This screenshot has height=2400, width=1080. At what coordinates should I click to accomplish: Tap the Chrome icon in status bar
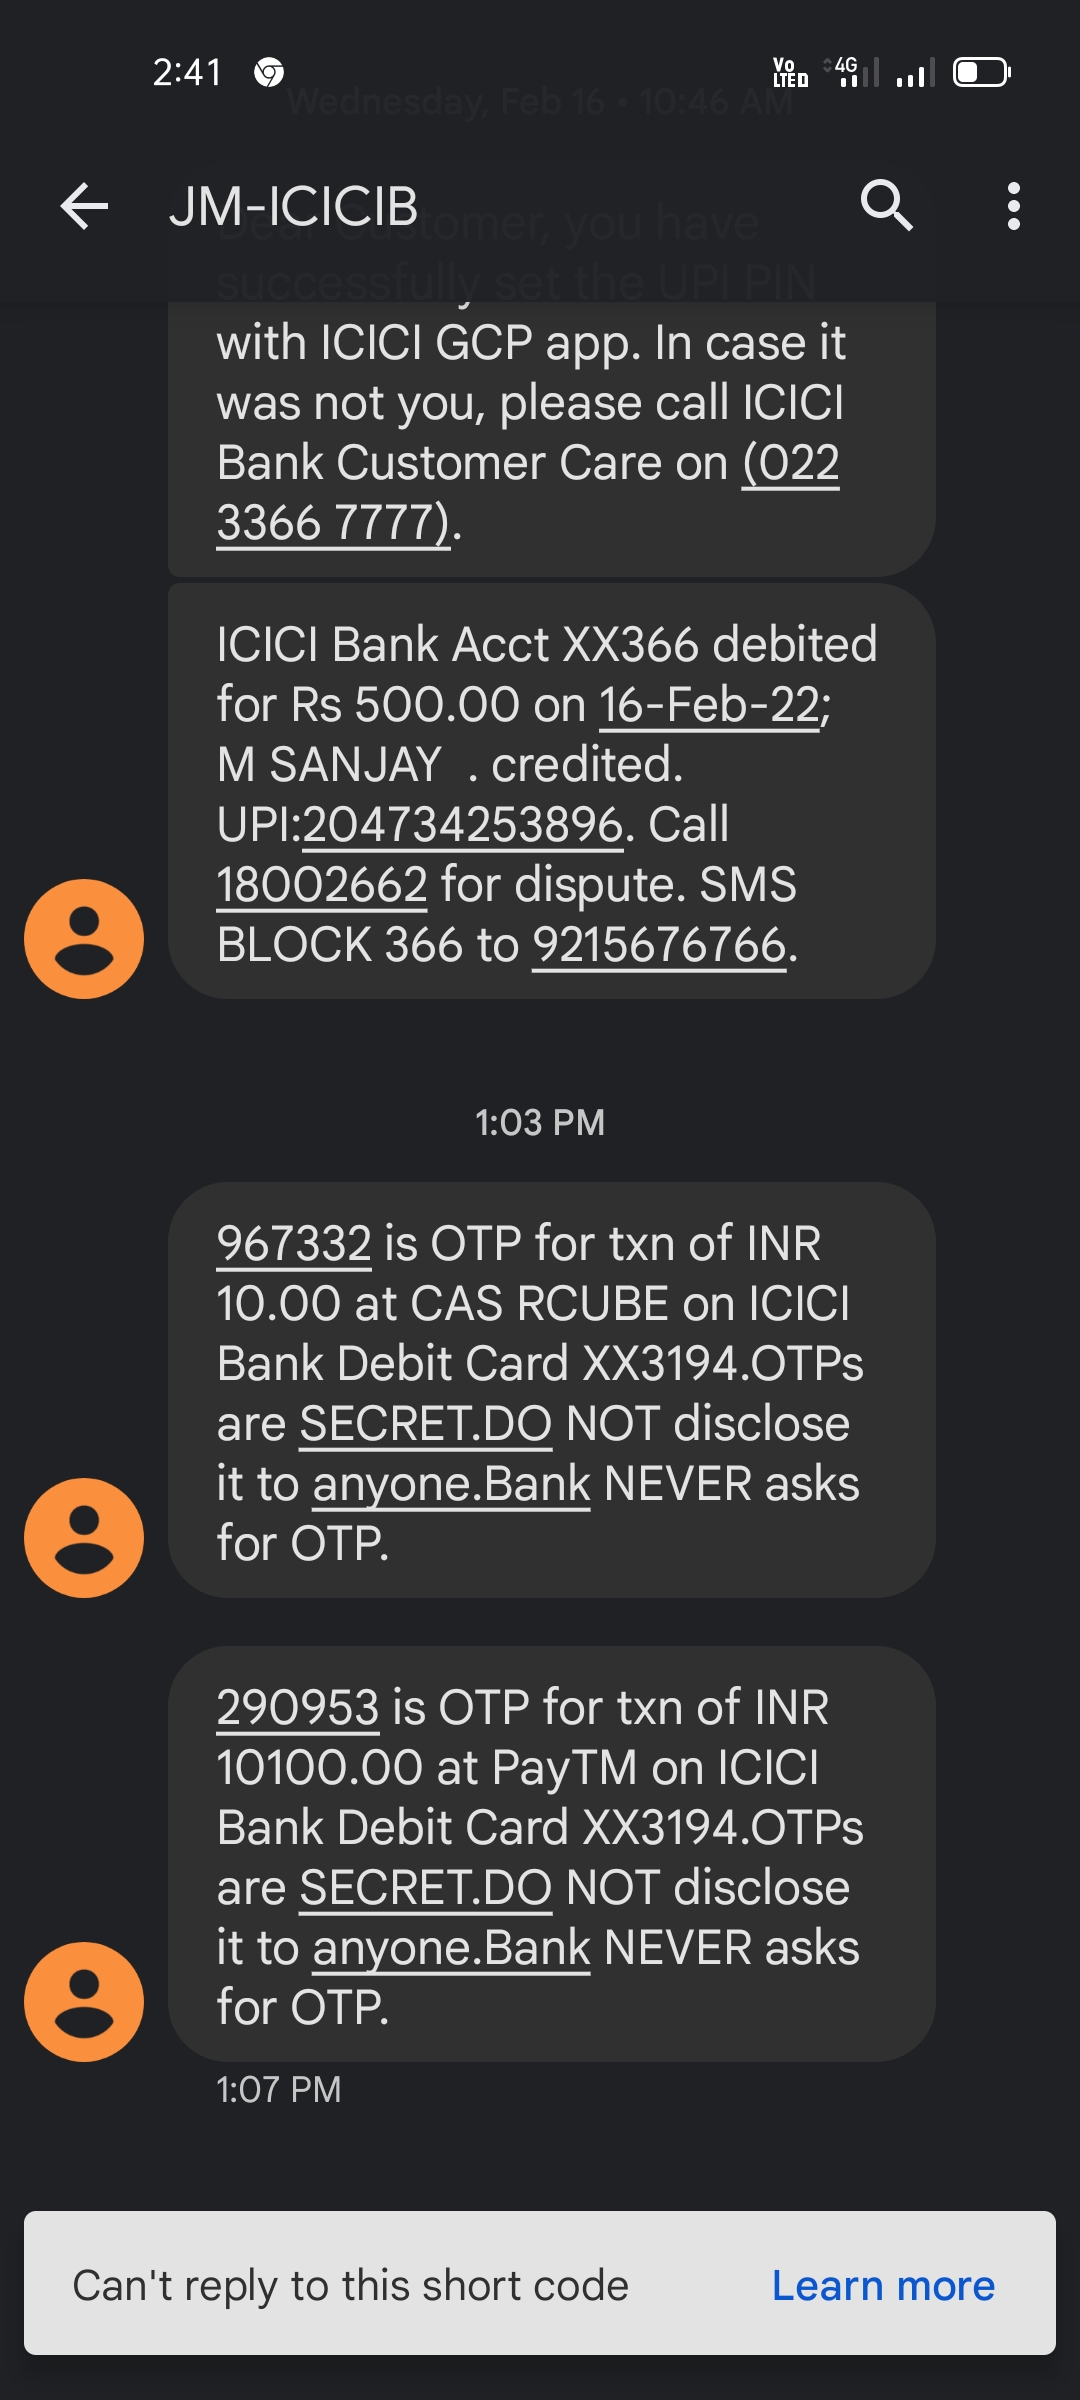pyautogui.click(x=269, y=72)
